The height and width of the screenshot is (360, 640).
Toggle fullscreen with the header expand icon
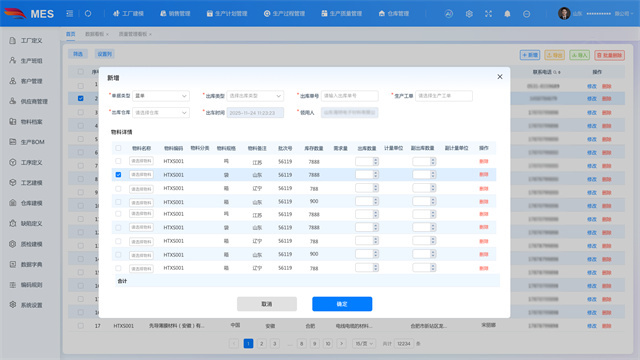pos(488,14)
